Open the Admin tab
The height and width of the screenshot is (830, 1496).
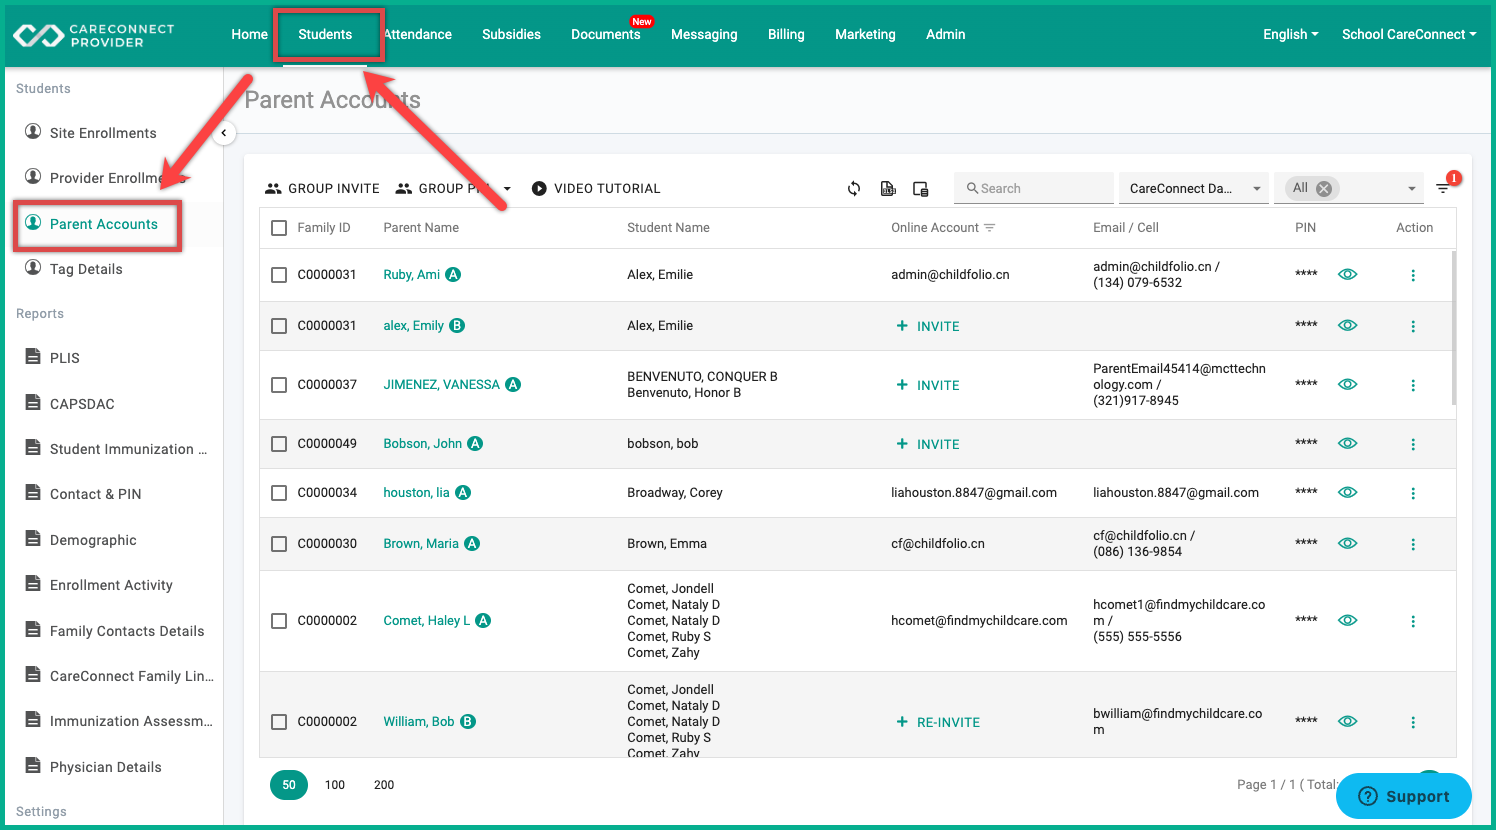[x=945, y=34]
